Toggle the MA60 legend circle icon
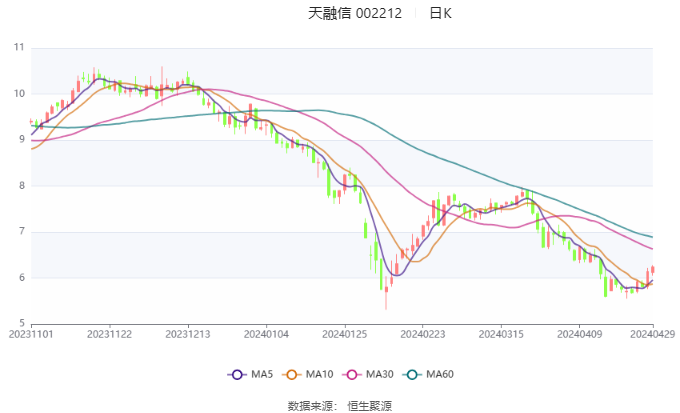 coord(412,374)
